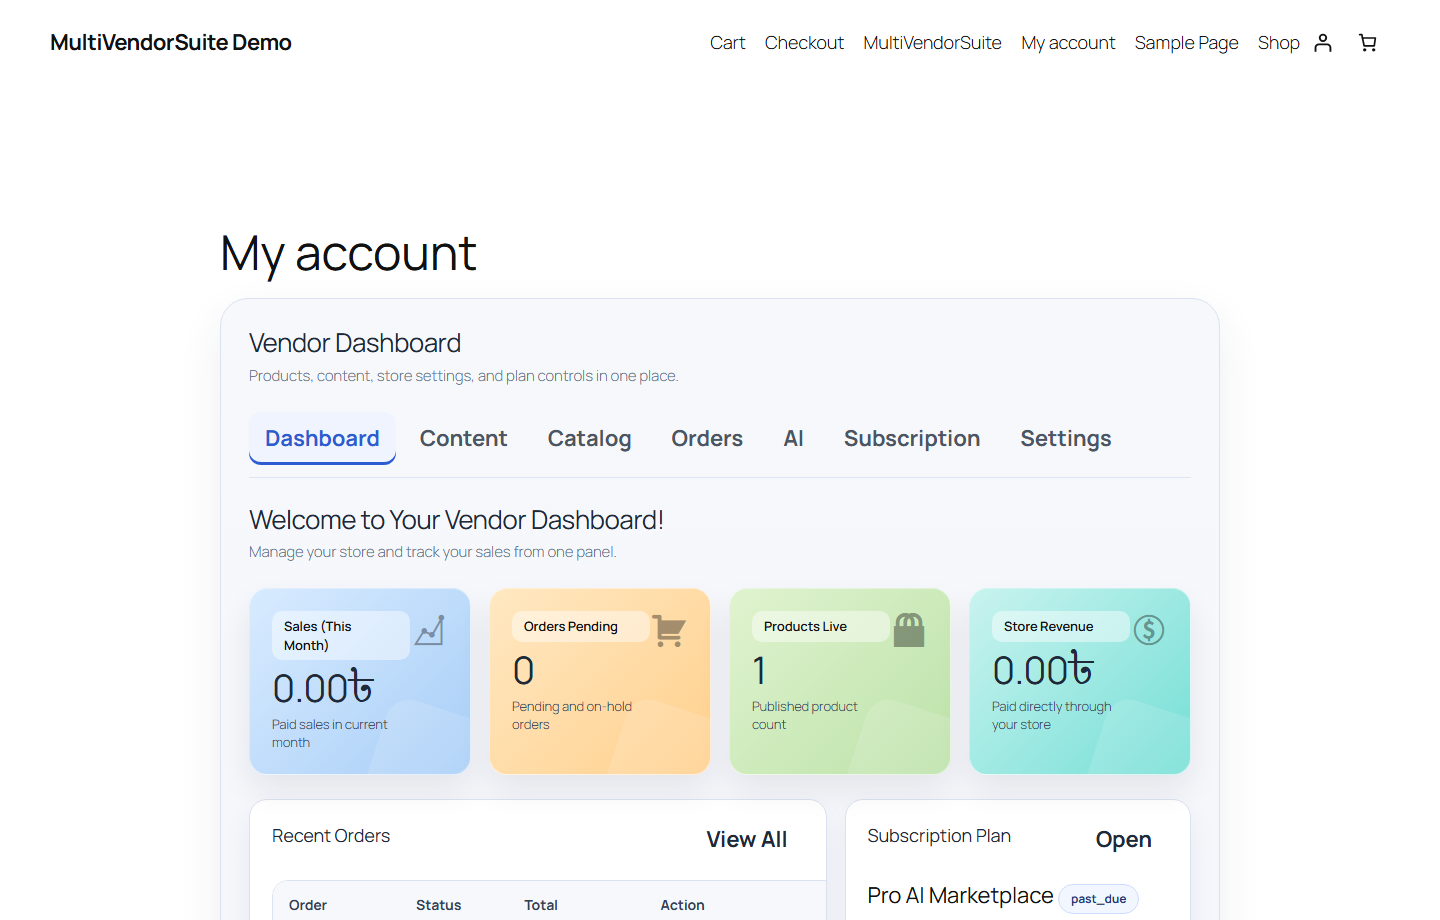
Task: Click the Pro AI Marketplace plan name
Action: coord(960,895)
